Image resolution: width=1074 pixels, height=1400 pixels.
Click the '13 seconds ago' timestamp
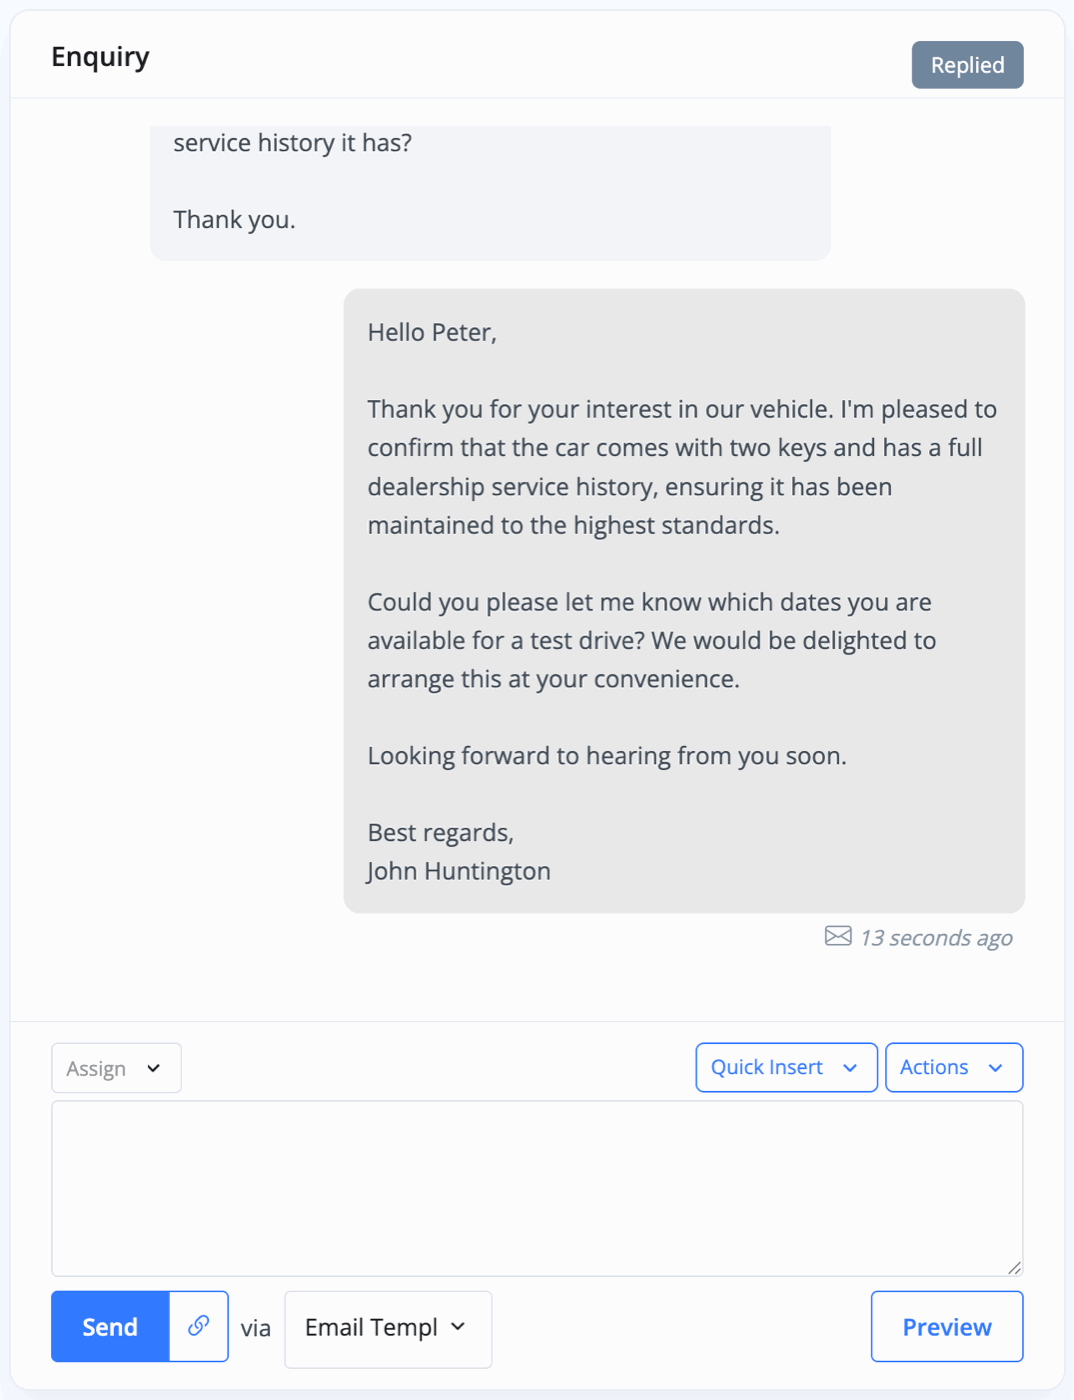pos(936,938)
